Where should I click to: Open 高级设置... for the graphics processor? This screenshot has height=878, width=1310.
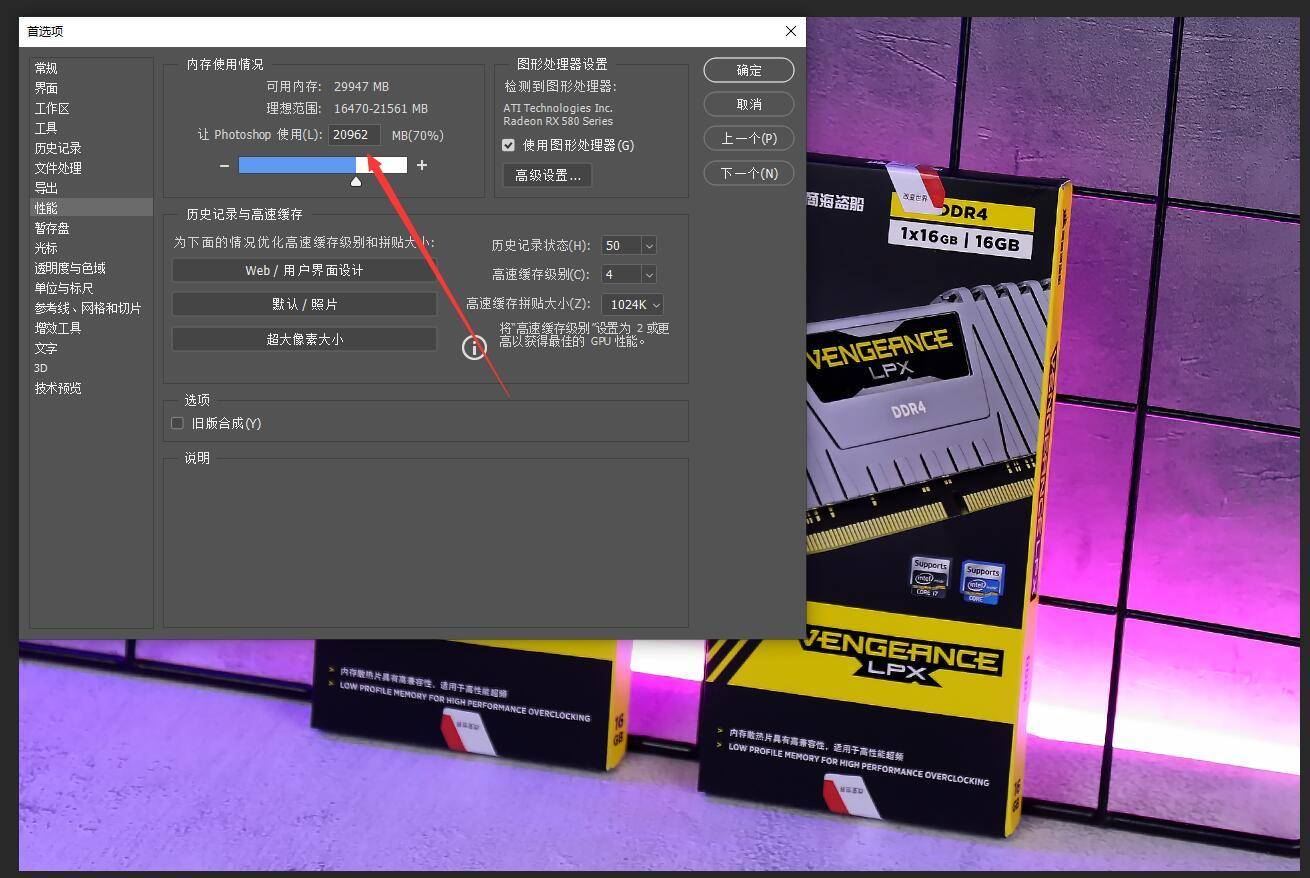(547, 175)
